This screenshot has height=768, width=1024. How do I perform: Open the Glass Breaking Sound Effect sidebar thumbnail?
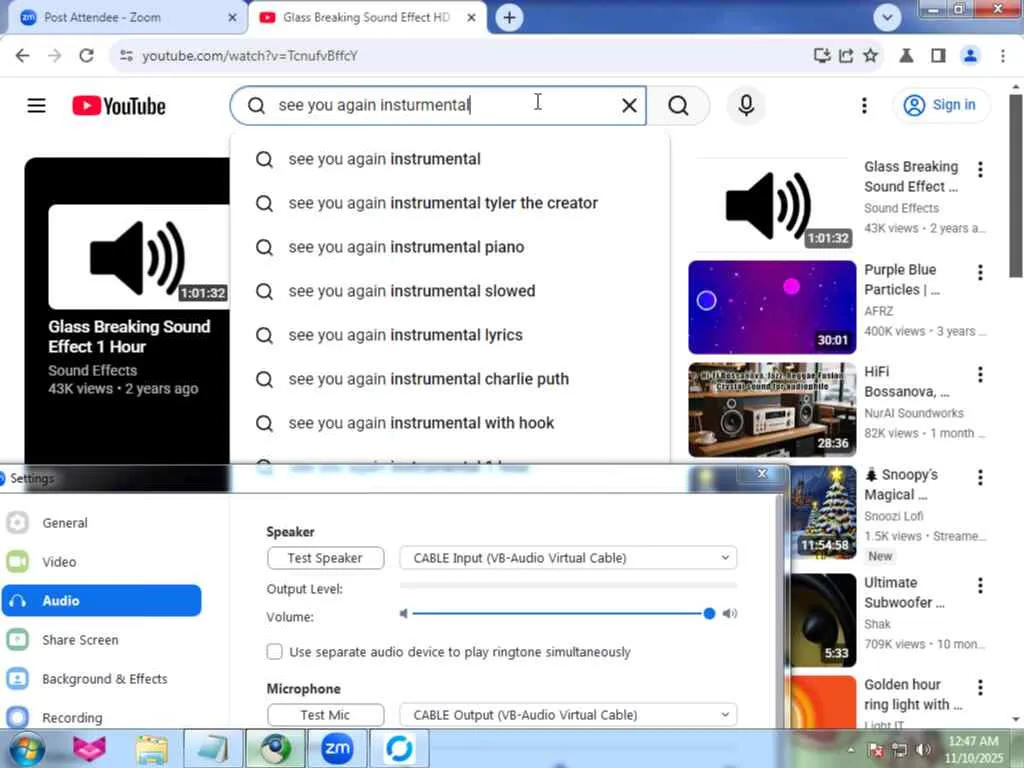(x=772, y=204)
